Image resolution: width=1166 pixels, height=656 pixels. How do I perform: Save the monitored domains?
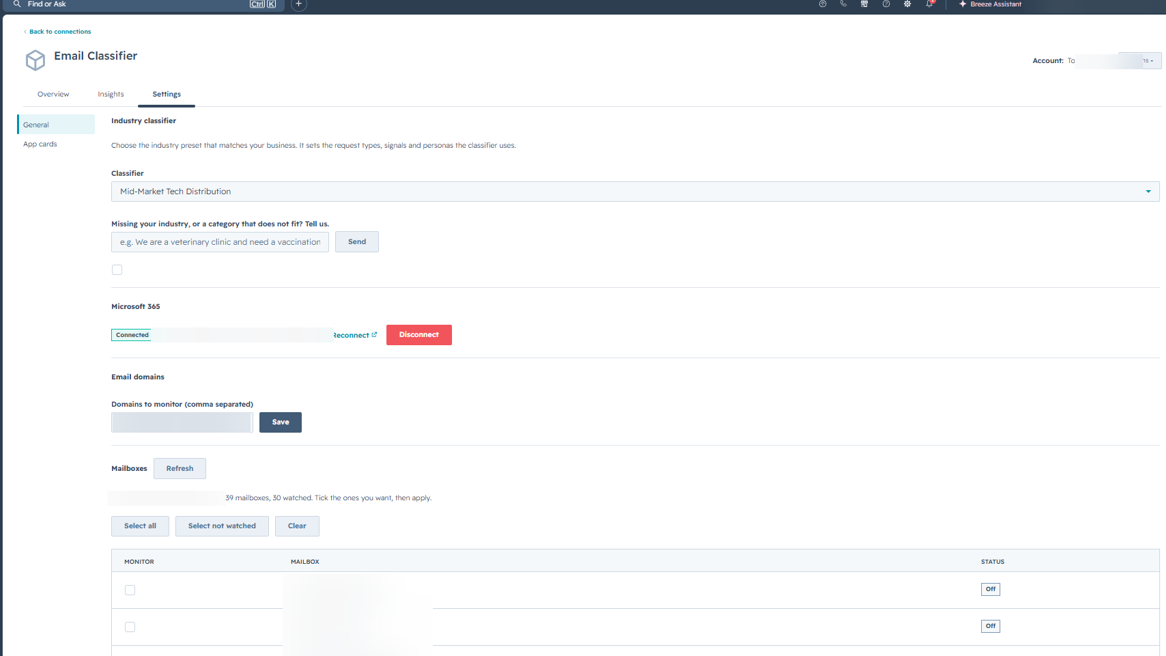[280, 422]
